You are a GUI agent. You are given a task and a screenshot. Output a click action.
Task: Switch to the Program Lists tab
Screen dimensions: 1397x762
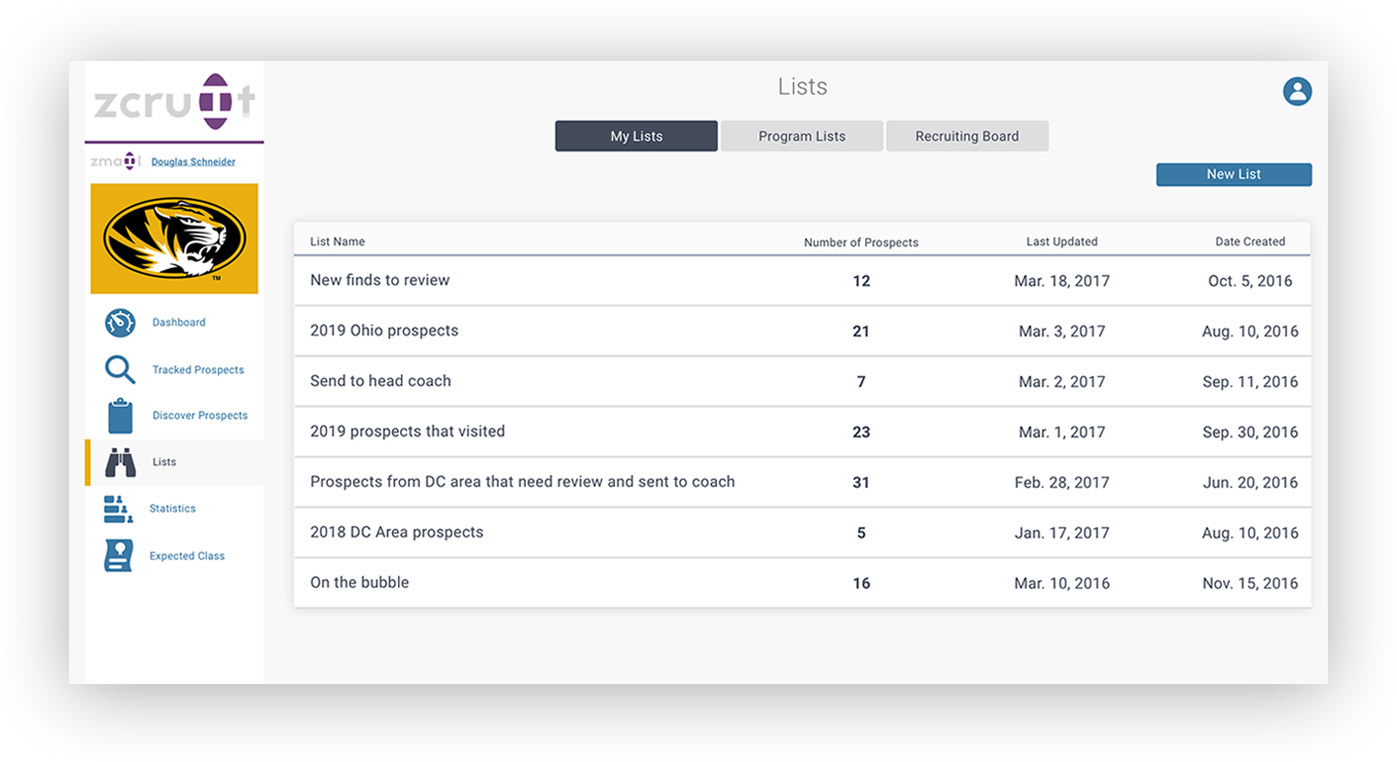pyautogui.click(x=802, y=136)
